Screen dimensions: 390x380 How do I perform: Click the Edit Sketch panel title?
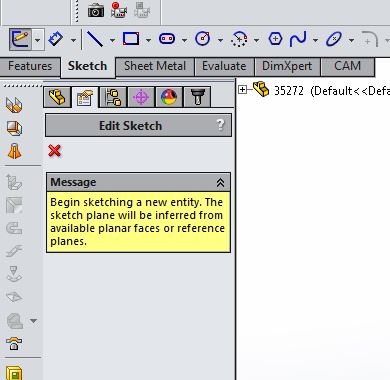(130, 126)
